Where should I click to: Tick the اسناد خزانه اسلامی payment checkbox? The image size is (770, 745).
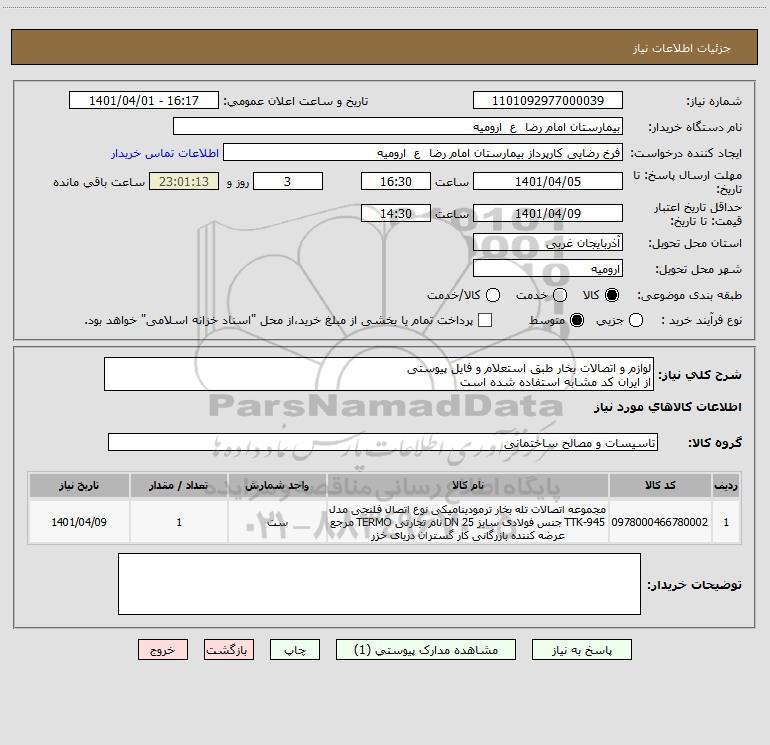click(x=485, y=320)
